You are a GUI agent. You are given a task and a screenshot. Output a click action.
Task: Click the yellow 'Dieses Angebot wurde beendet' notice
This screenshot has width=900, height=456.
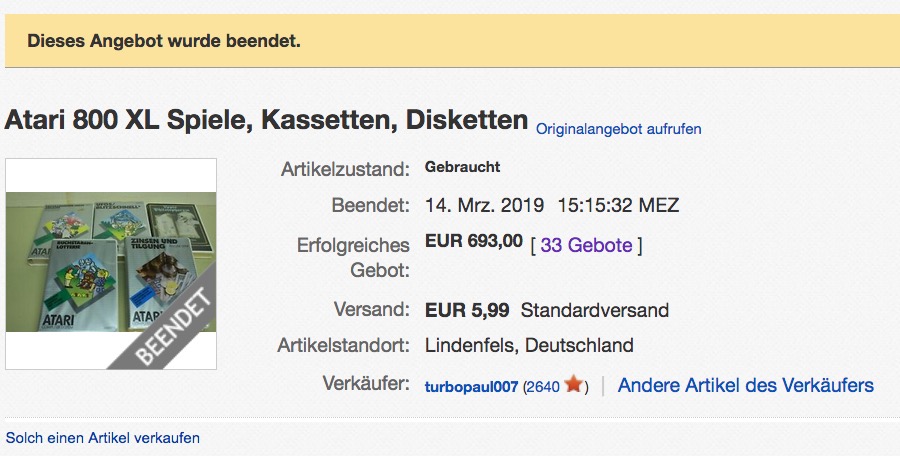click(x=452, y=41)
